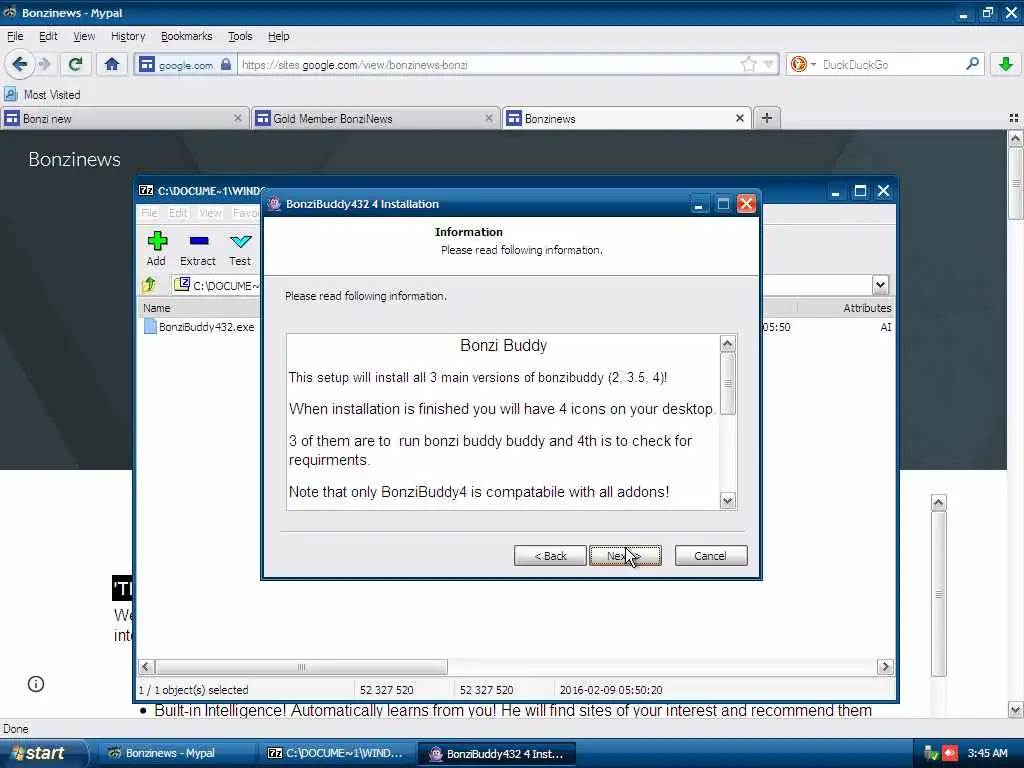1024x768 pixels.
Task: Click the 7-Zip horizontal scrollbar thumb
Action: pos(301,667)
